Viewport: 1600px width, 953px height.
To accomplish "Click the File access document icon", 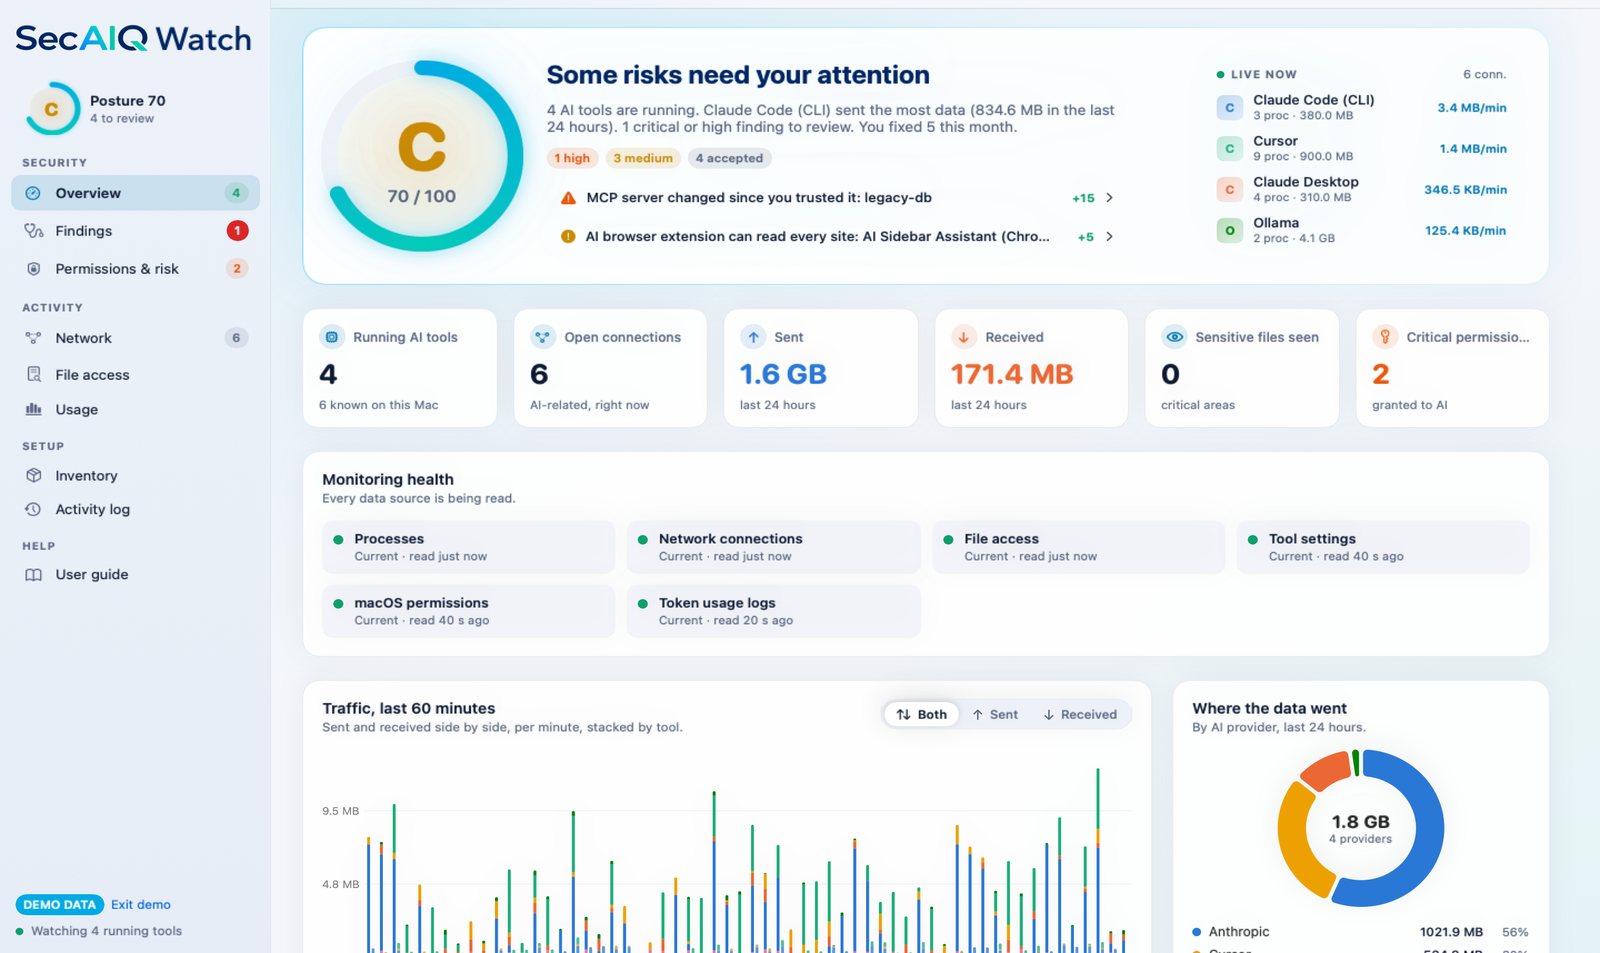I will (x=33, y=375).
